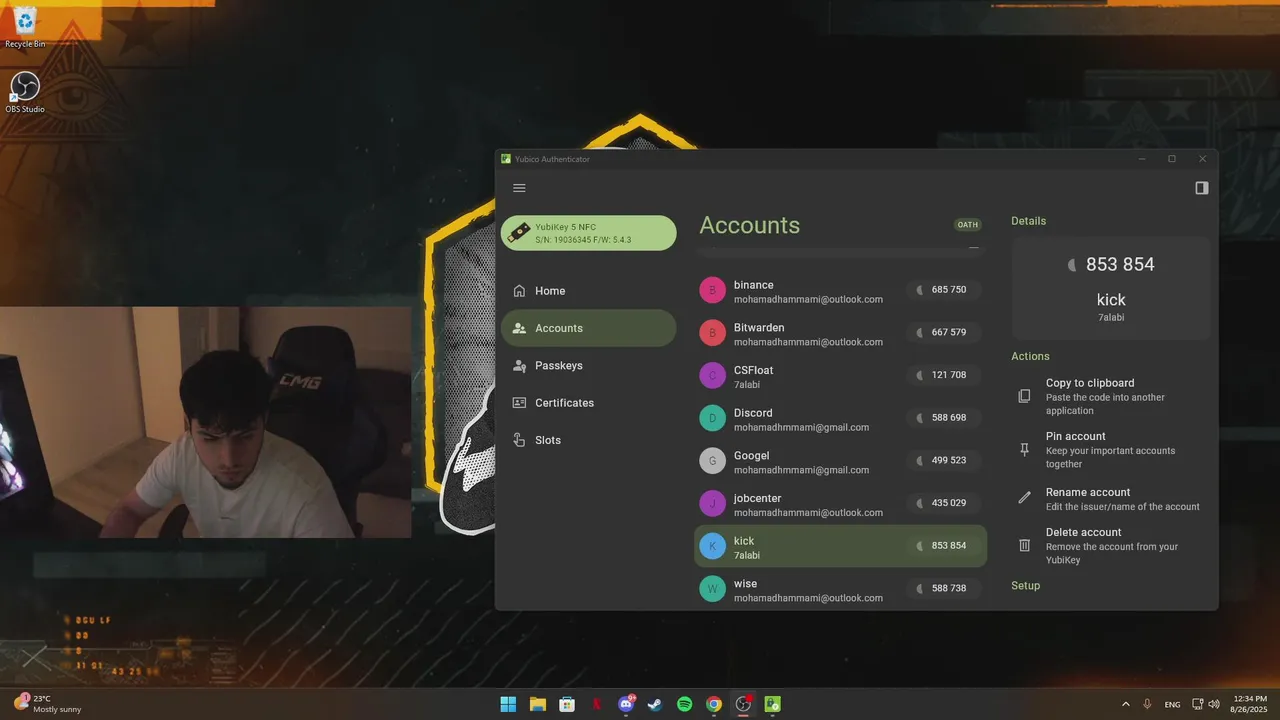Click jobcenter code 435 029

[x=943, y=503]
